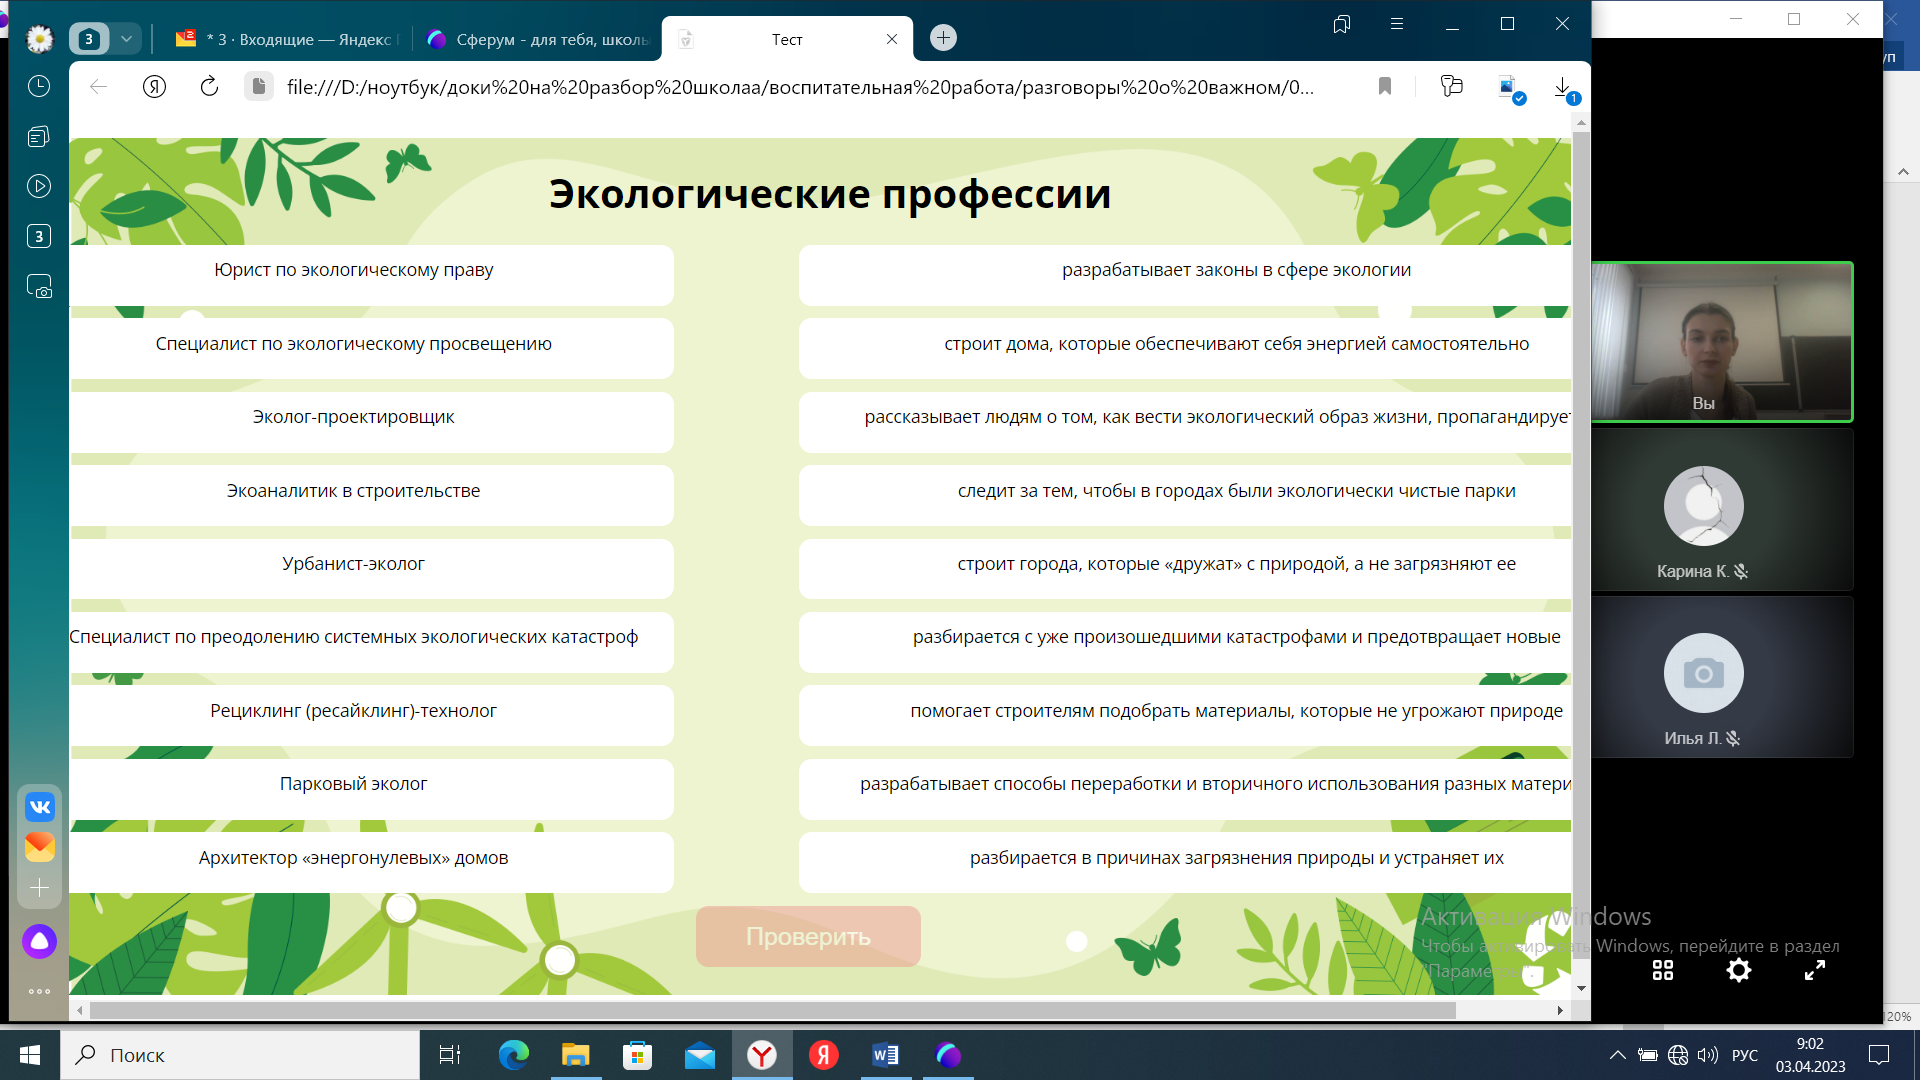The height and width of the screenshot is (1080, 1920).
Task: Open the screenshot tool icon in sidebar
Action: pyautogui.click(x=39, y=287)
